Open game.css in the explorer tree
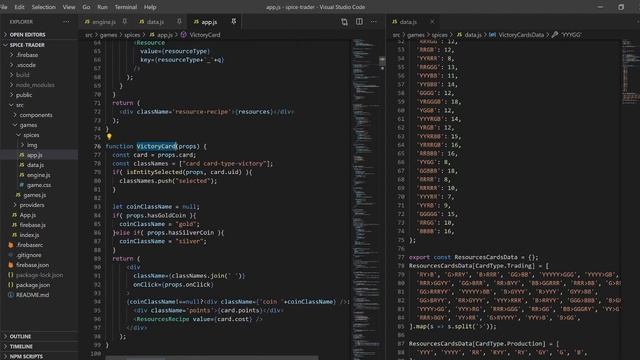Image resolution: width=640 pixels, height=360 pixels. point(39,185)
